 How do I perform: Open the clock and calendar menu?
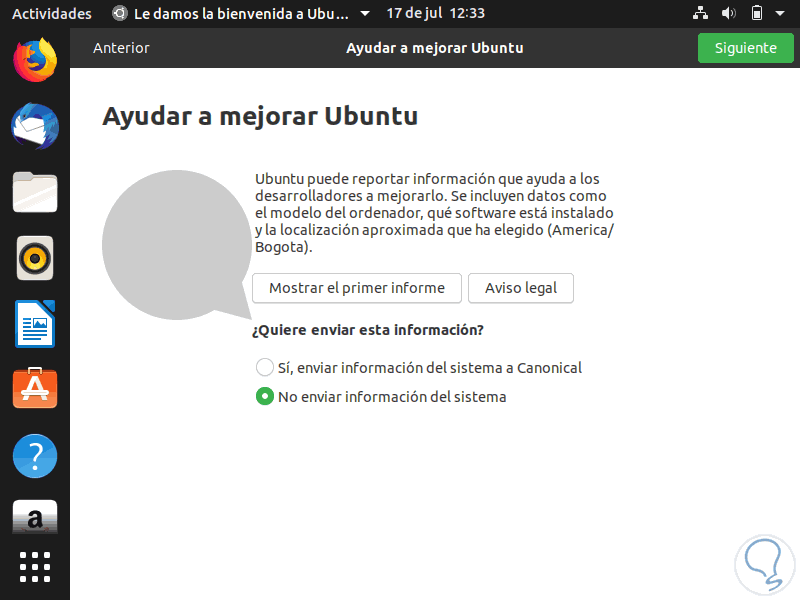click(x=435, y=13)
